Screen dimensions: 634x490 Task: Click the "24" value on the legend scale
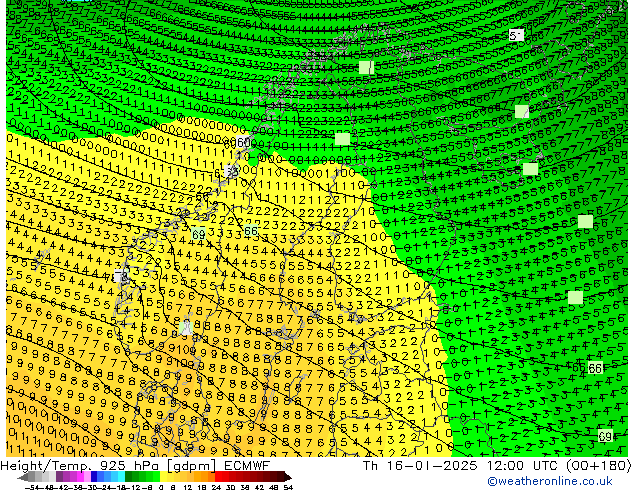pos(216,487)
